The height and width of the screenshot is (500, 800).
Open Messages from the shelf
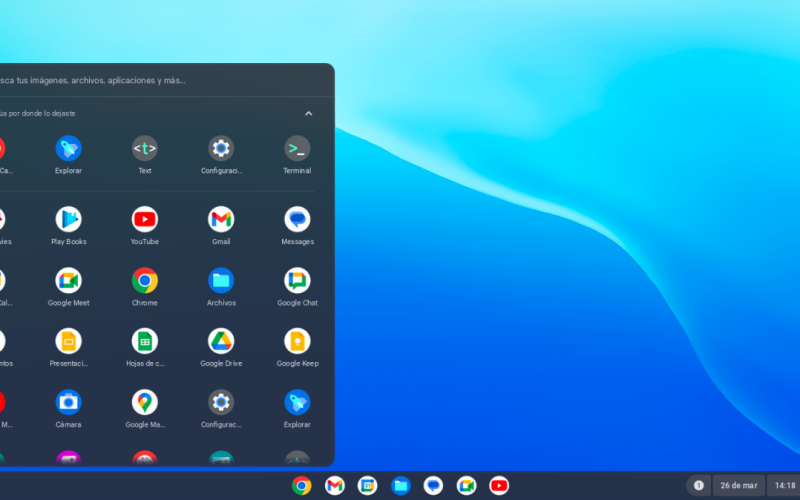(433, 486)
